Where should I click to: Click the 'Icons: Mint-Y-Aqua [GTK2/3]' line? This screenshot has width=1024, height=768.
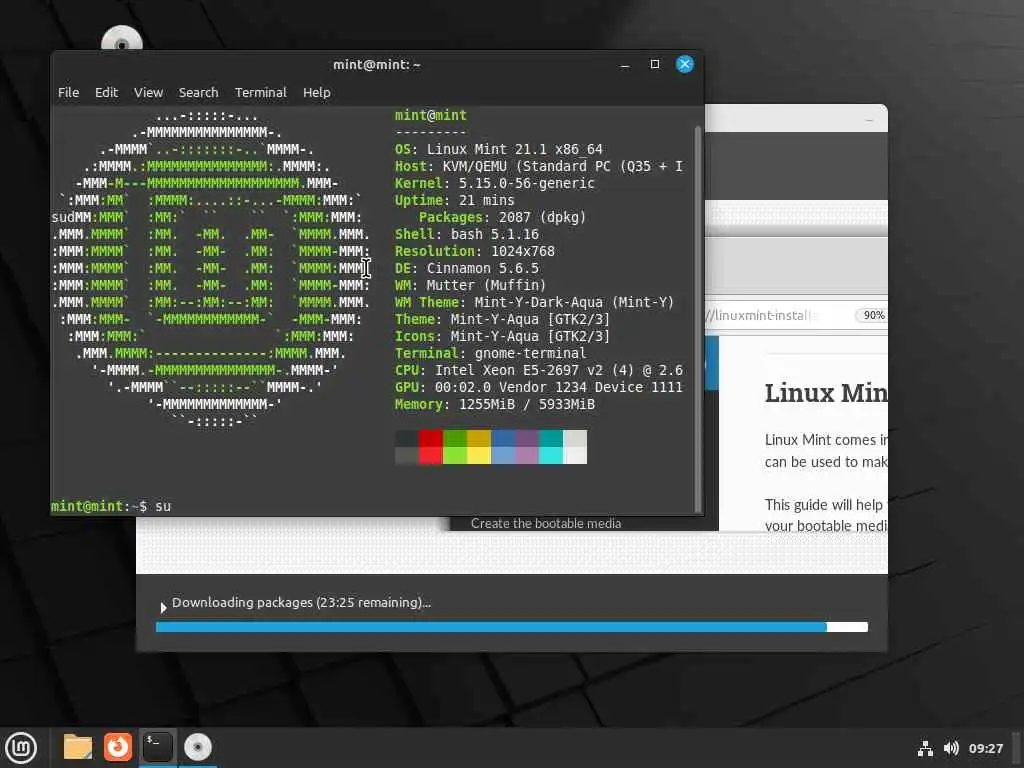[x=502, y=336]
